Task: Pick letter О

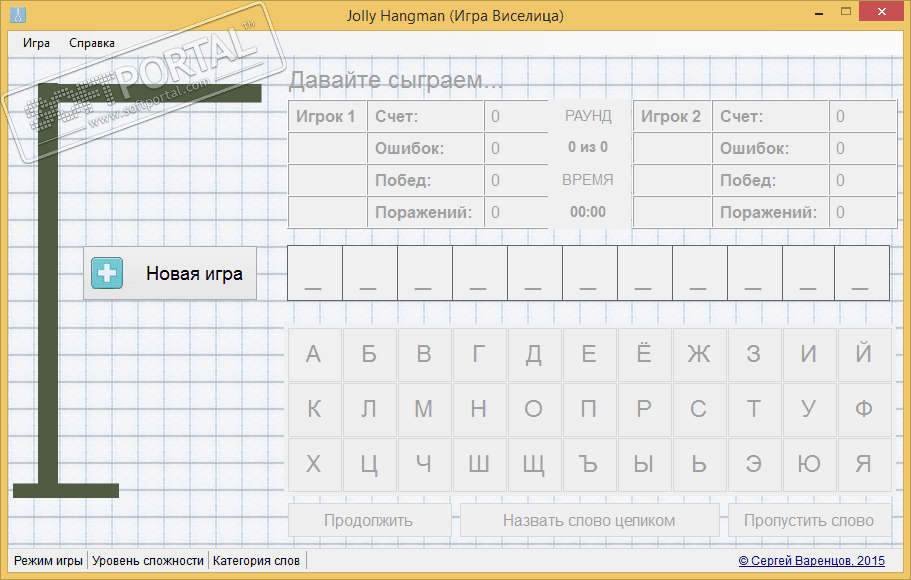Action: point(534,410)
